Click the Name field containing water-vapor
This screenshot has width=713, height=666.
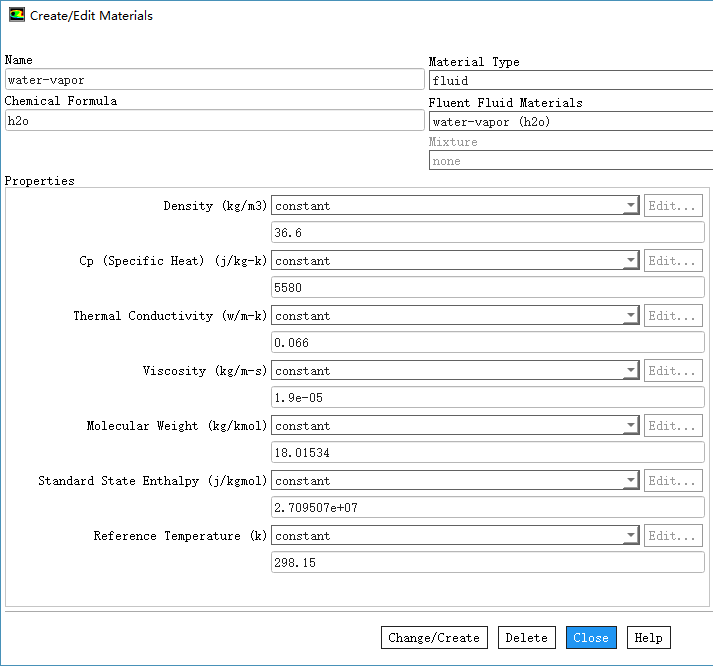point(214,80)
